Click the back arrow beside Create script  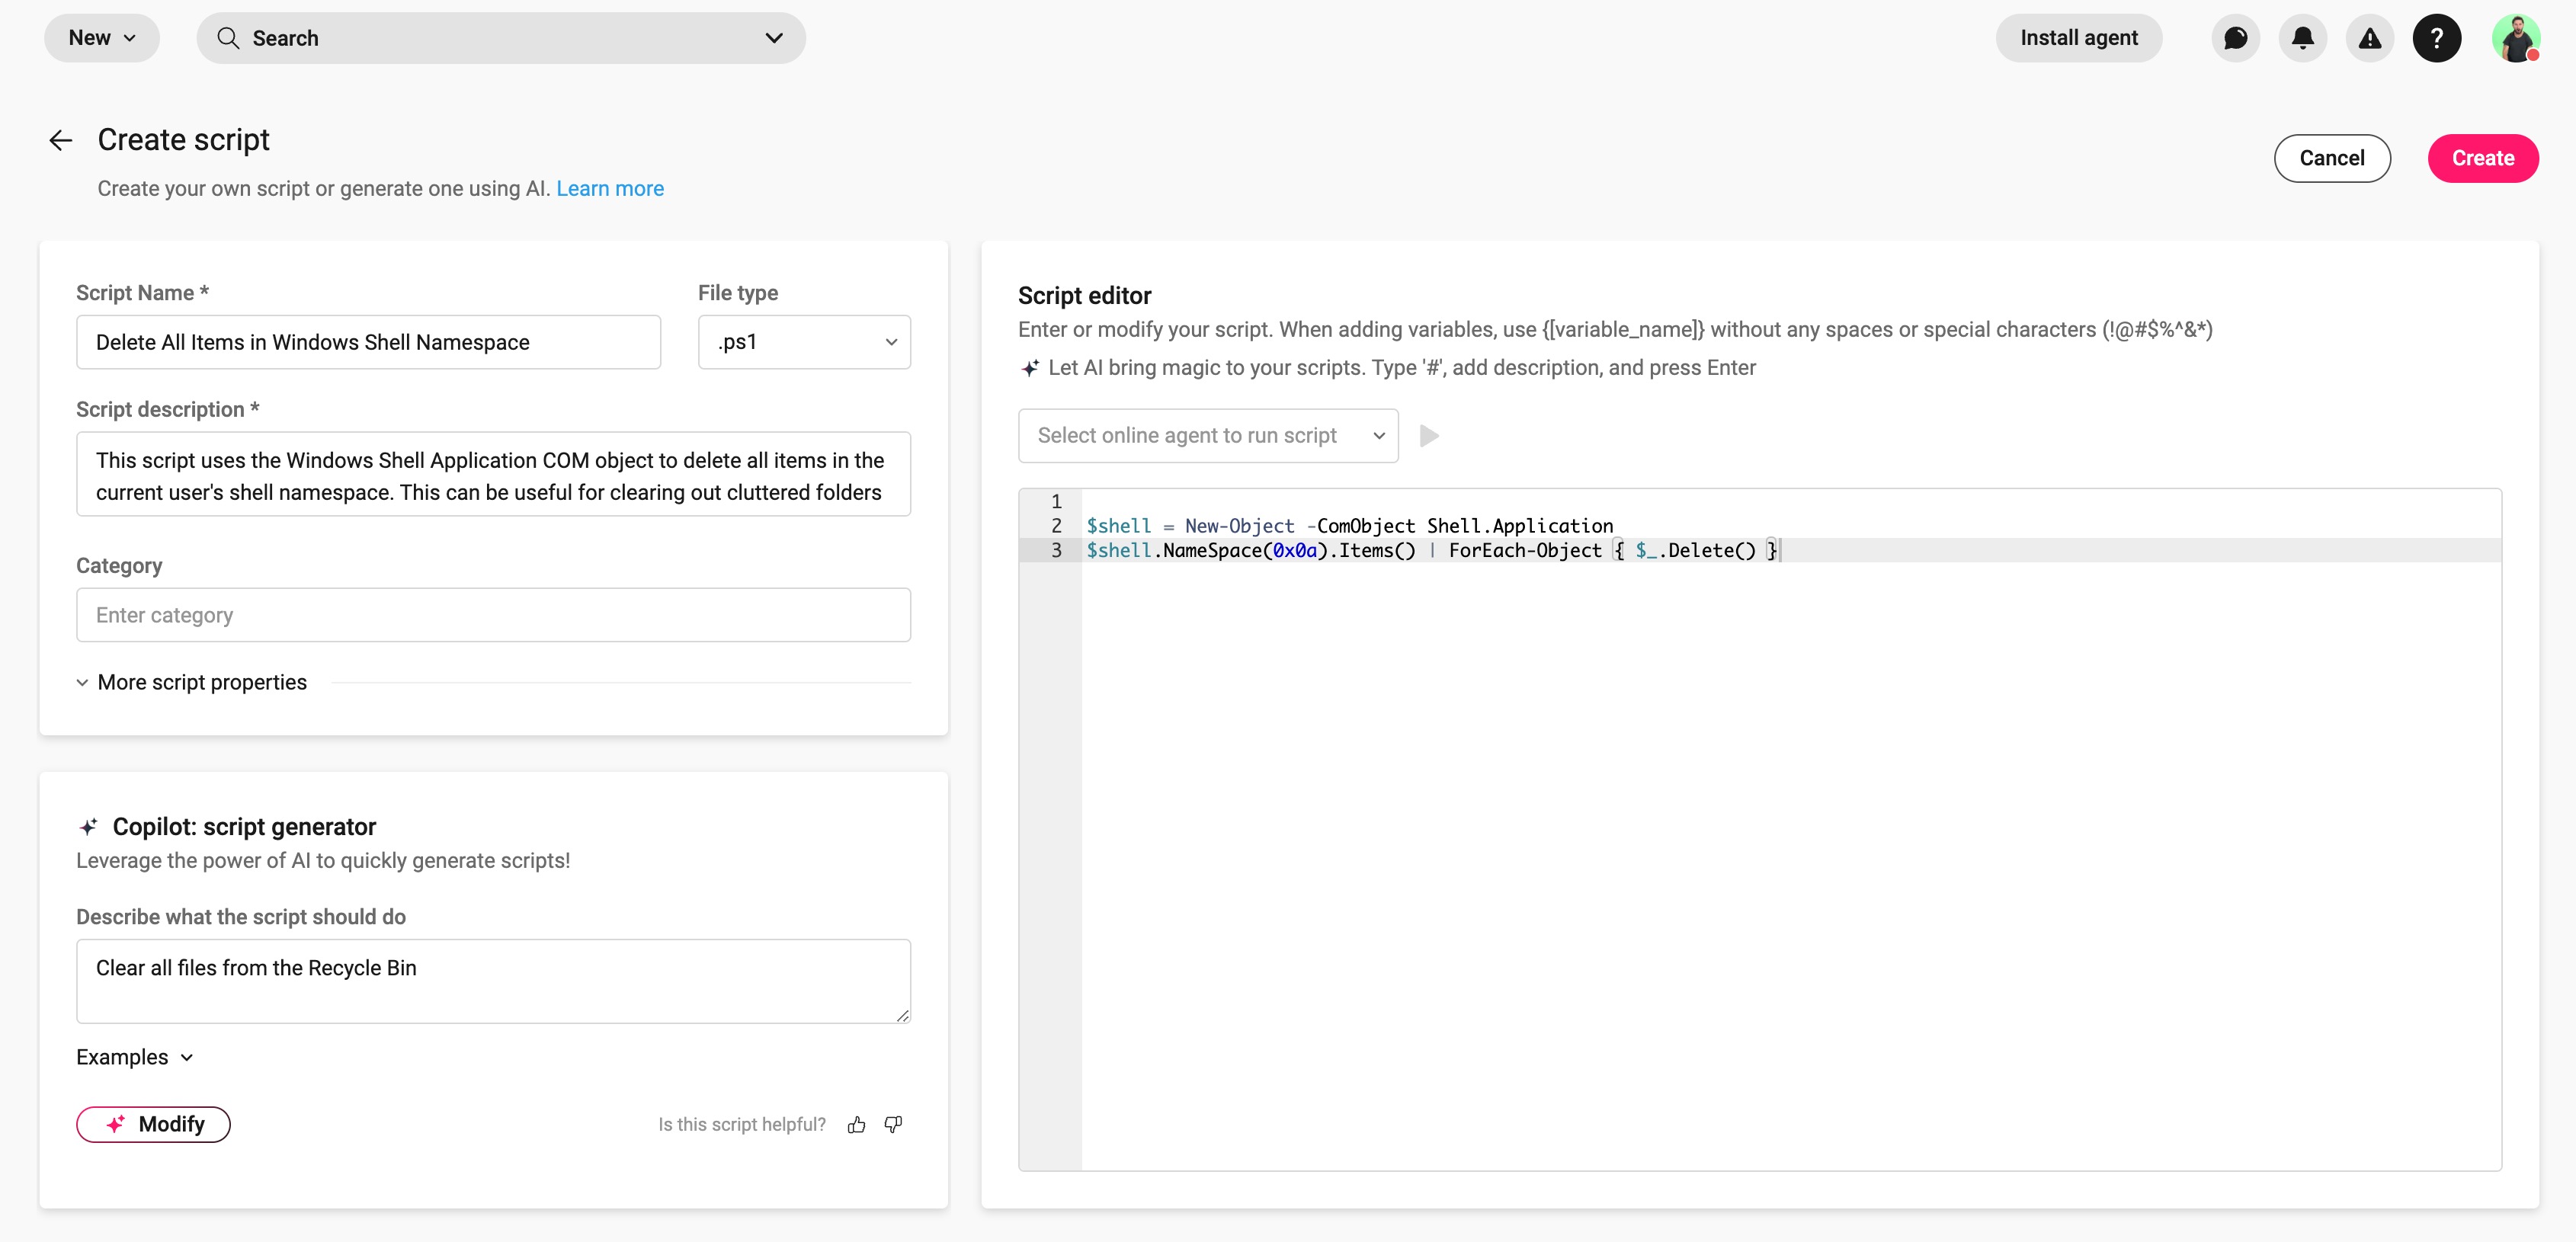tap(61, 140)
